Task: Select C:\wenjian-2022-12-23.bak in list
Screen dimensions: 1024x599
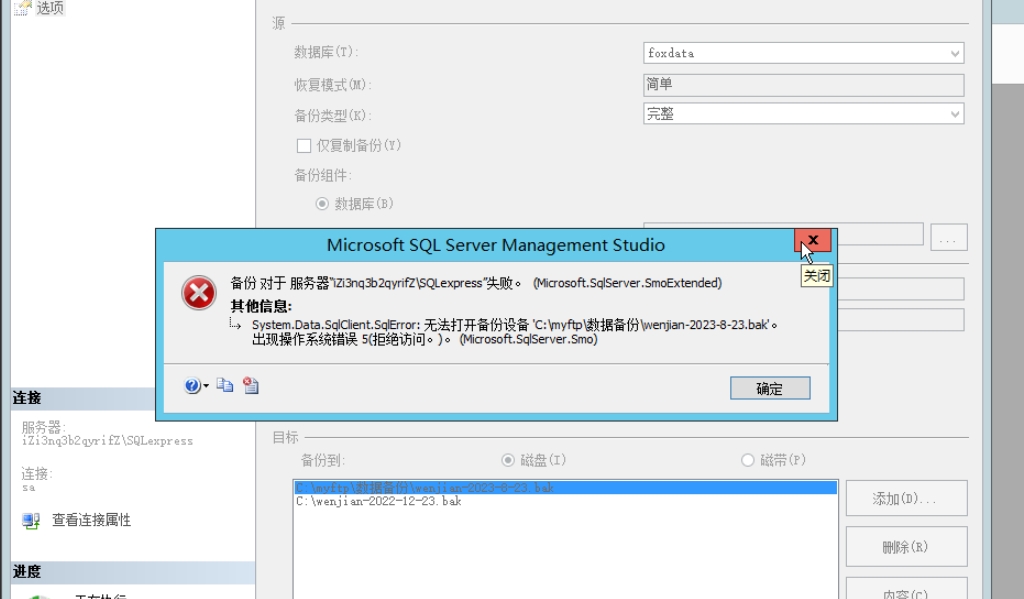Action: (x=566, y=501)
